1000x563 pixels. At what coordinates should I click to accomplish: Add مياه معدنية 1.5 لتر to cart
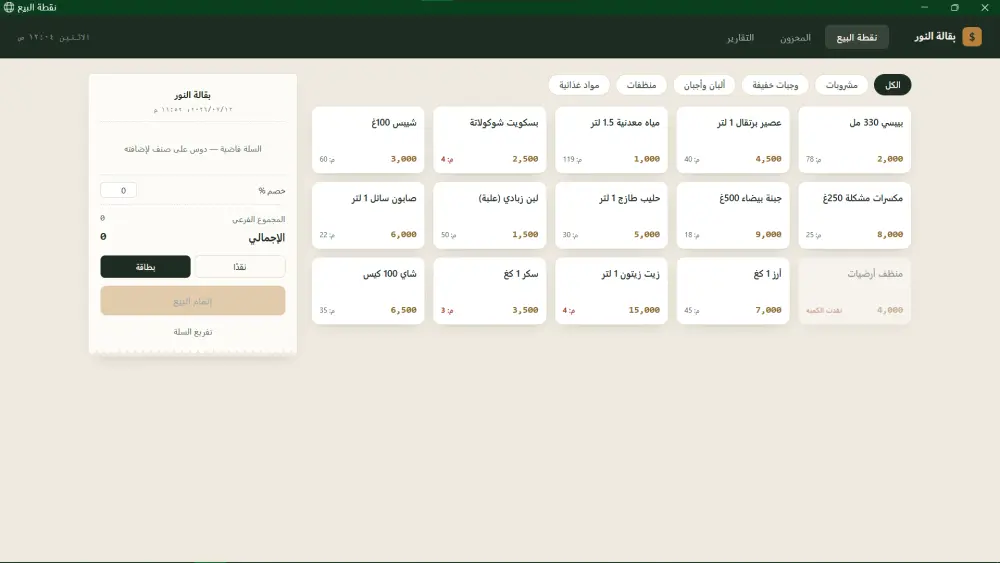click(611, 140)
